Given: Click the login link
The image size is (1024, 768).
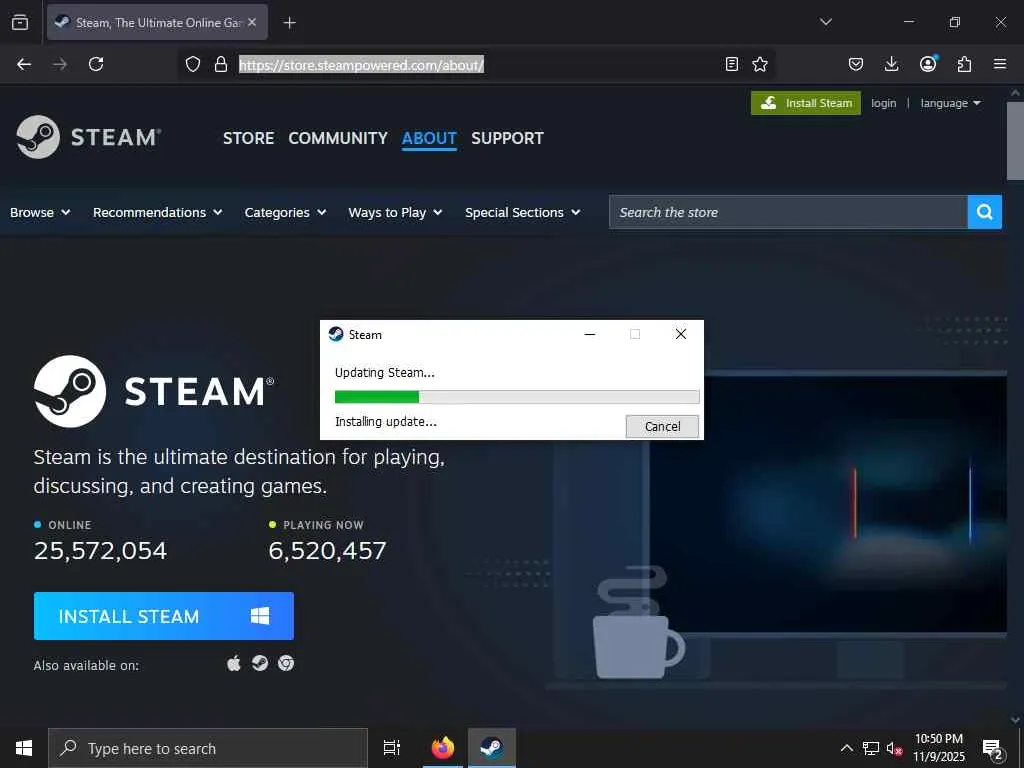Looking at the screenshot, I should point(884,103).
